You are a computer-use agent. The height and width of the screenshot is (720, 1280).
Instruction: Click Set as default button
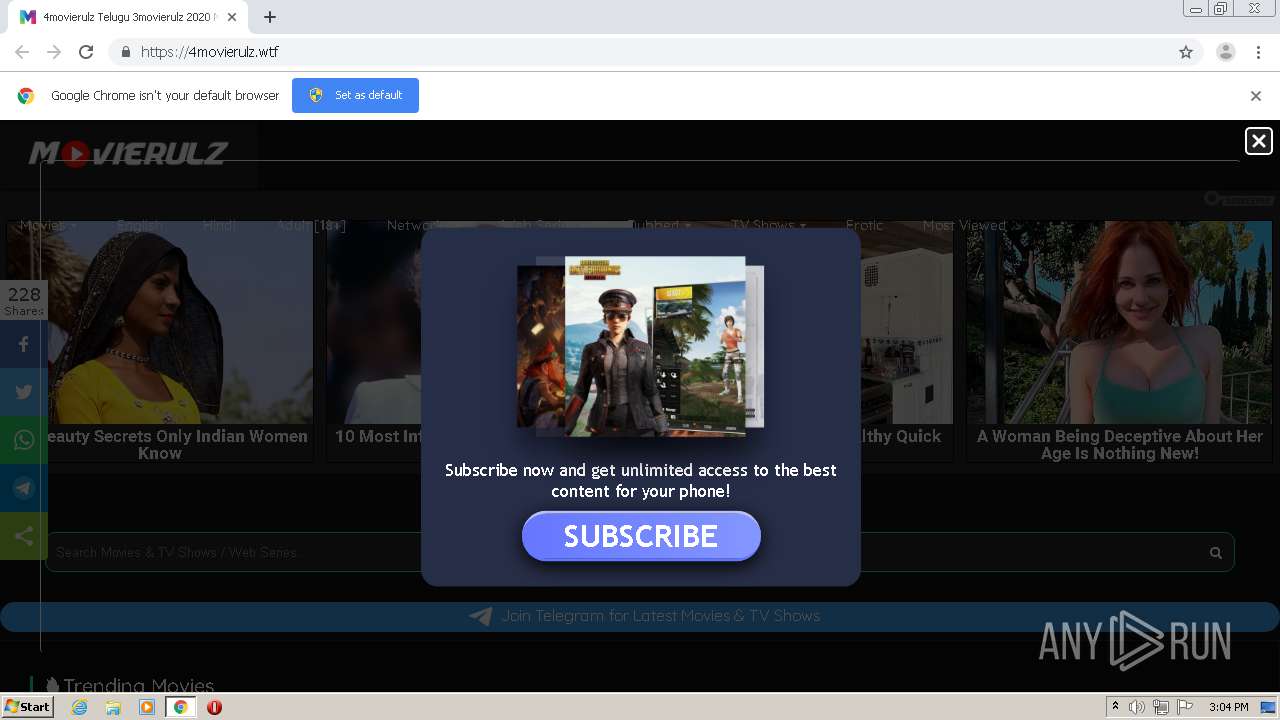355,95
